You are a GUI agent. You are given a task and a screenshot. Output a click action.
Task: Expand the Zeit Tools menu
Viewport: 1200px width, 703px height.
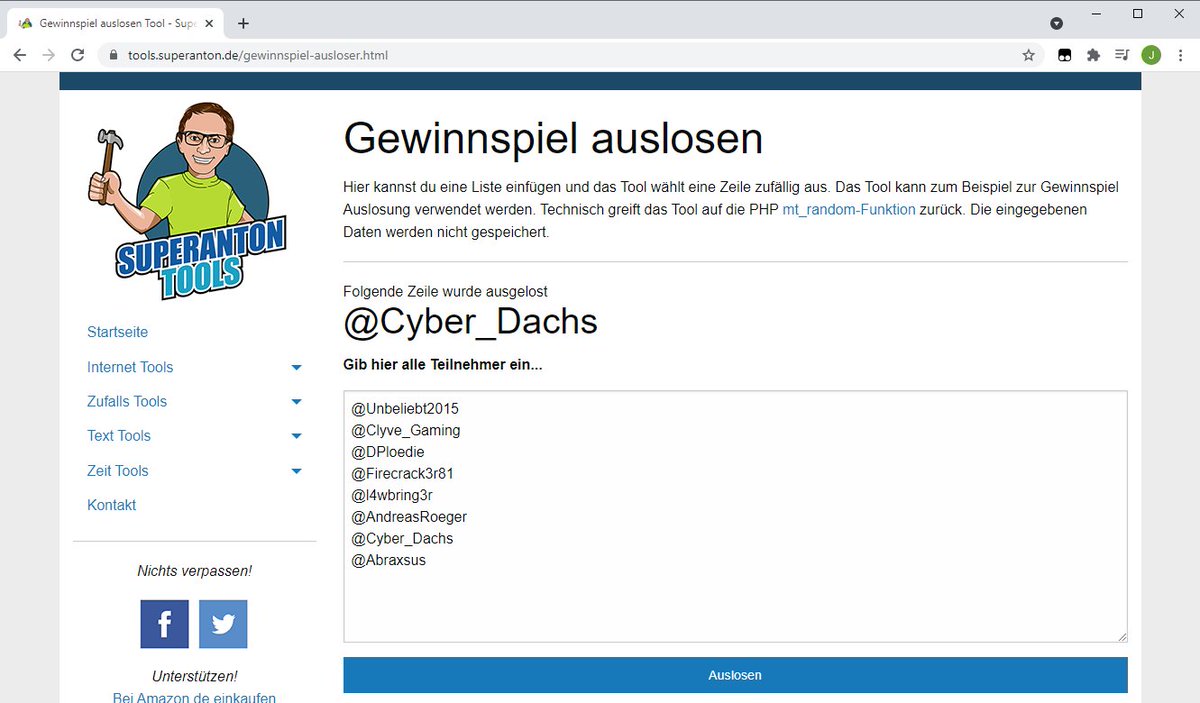[117, 470]
